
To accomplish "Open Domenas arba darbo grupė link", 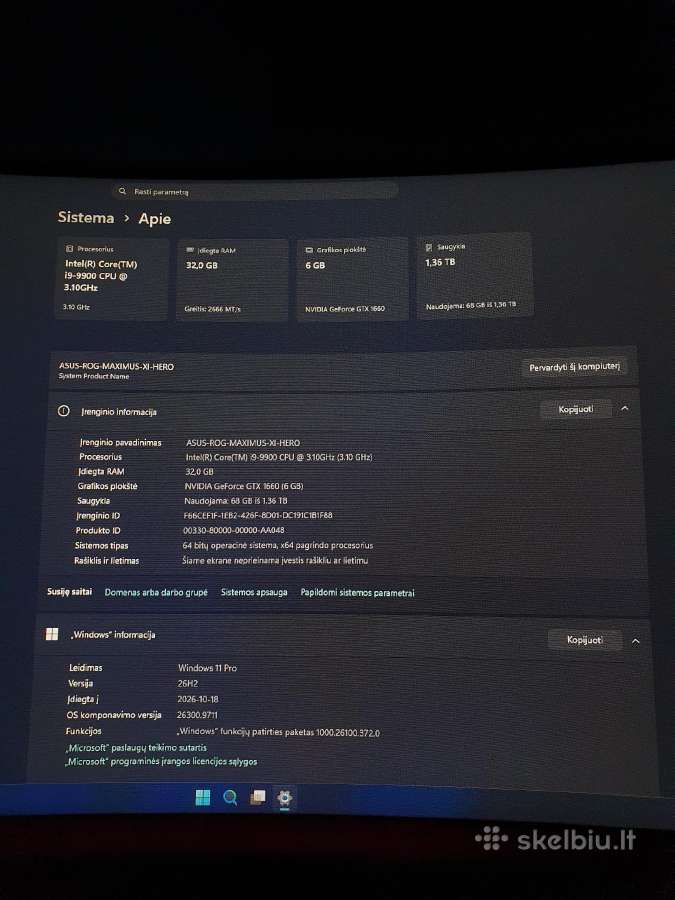I will (156, 592).
